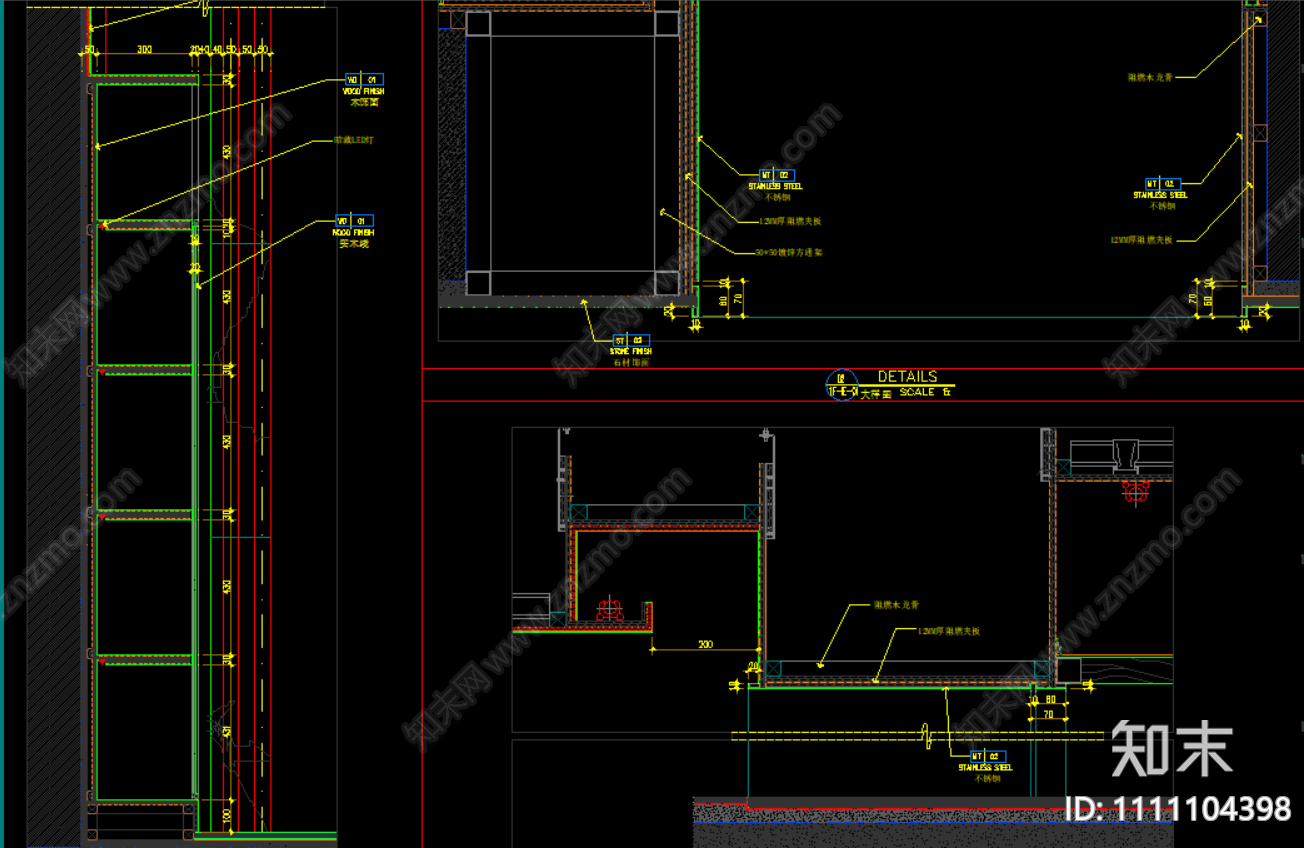Pick the WD 01 tag above 实木线

click(x=353, y=221)
